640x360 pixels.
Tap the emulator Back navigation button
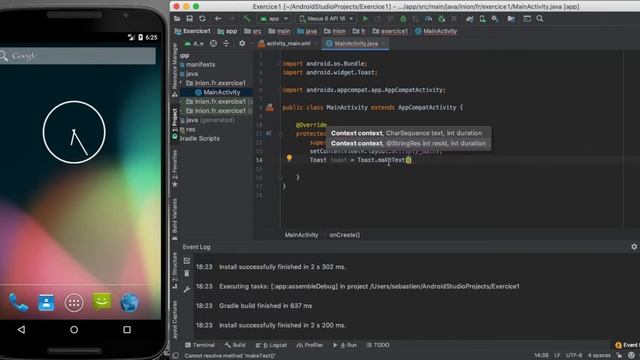tap(21, 329)
